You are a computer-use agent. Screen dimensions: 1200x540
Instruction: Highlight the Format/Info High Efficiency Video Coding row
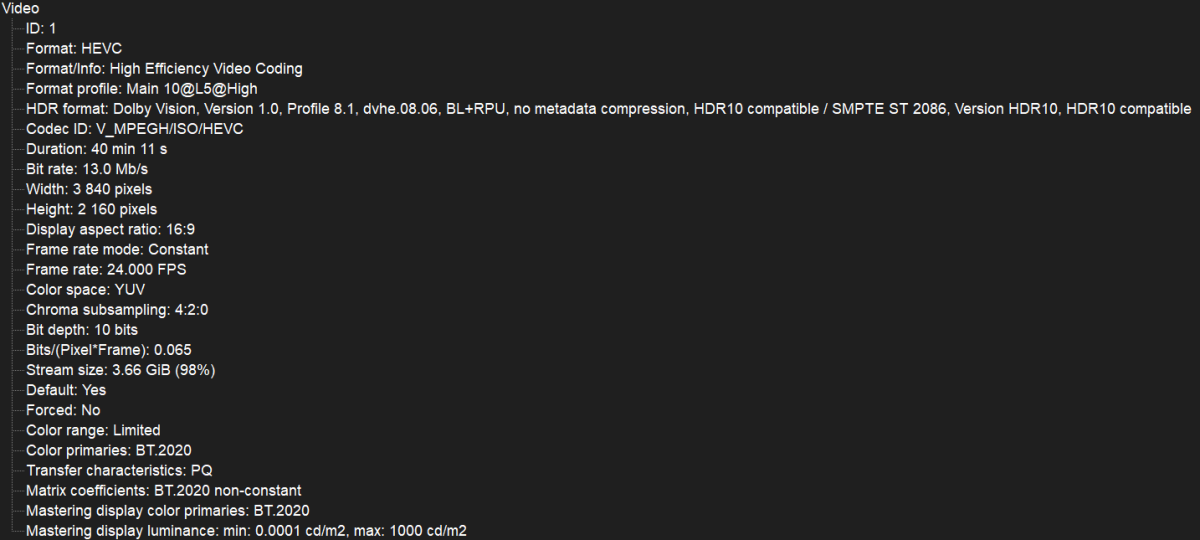(x=164, y=68)
